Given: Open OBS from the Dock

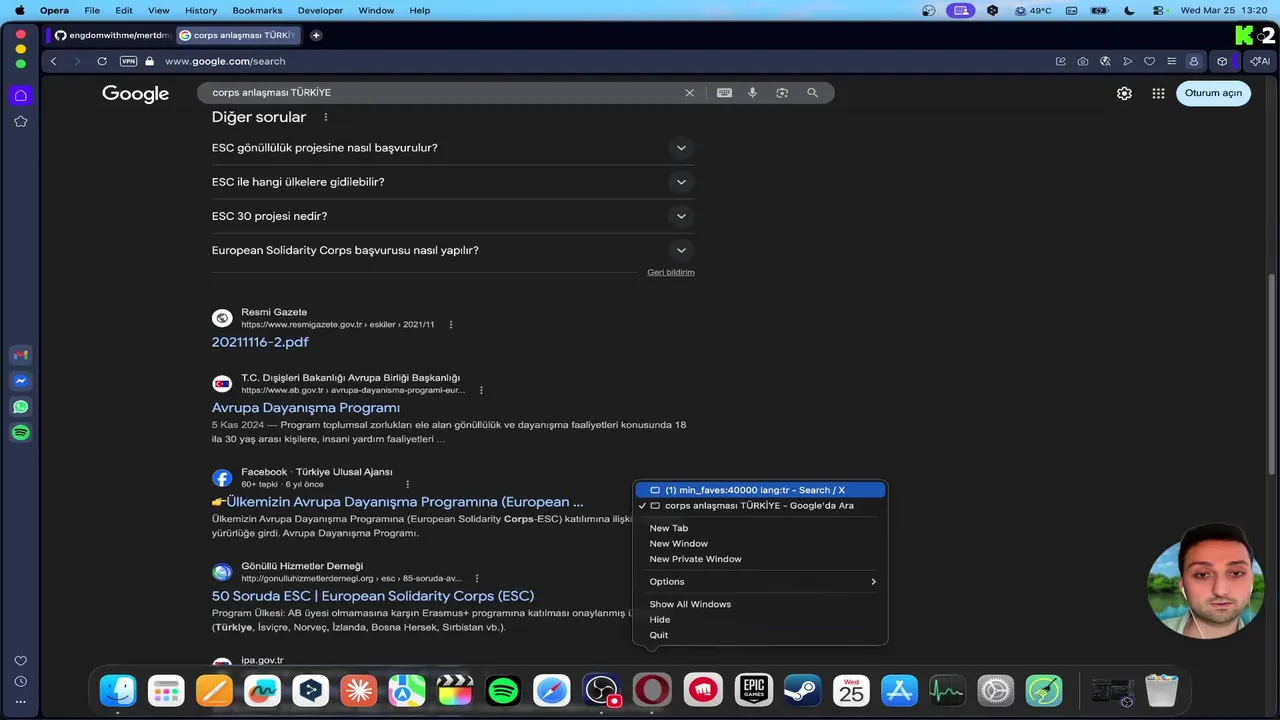Looking at the screenshot, I should 603,690.
